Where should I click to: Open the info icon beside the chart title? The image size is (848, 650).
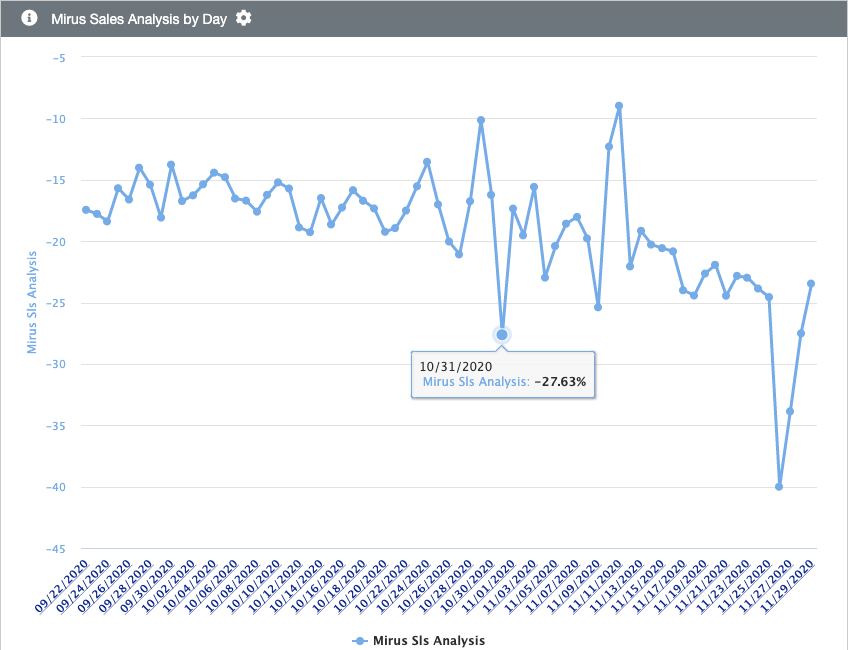(29, 18)
